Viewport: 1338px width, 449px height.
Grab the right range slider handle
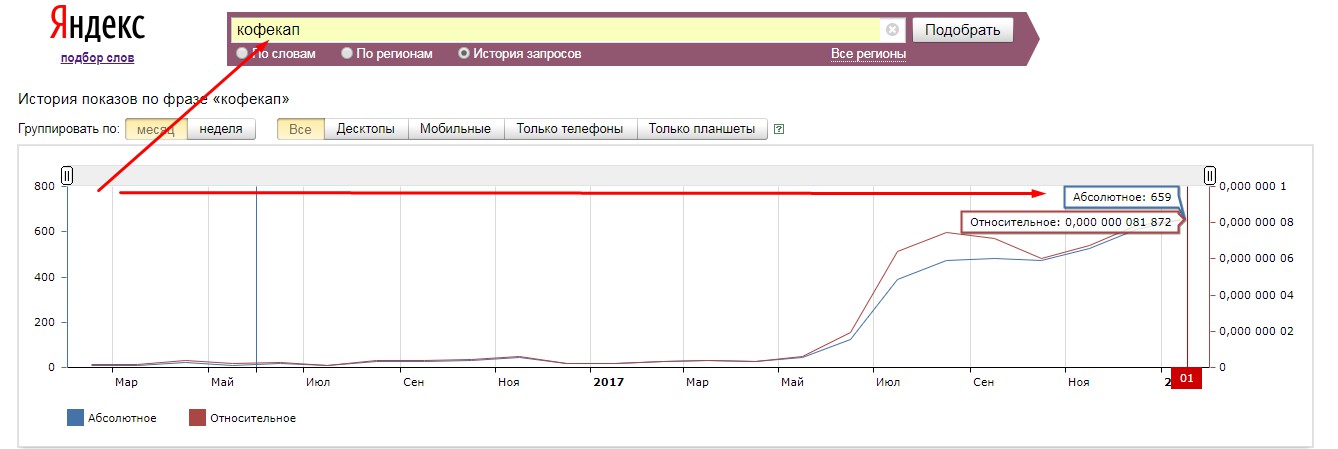1210,176
